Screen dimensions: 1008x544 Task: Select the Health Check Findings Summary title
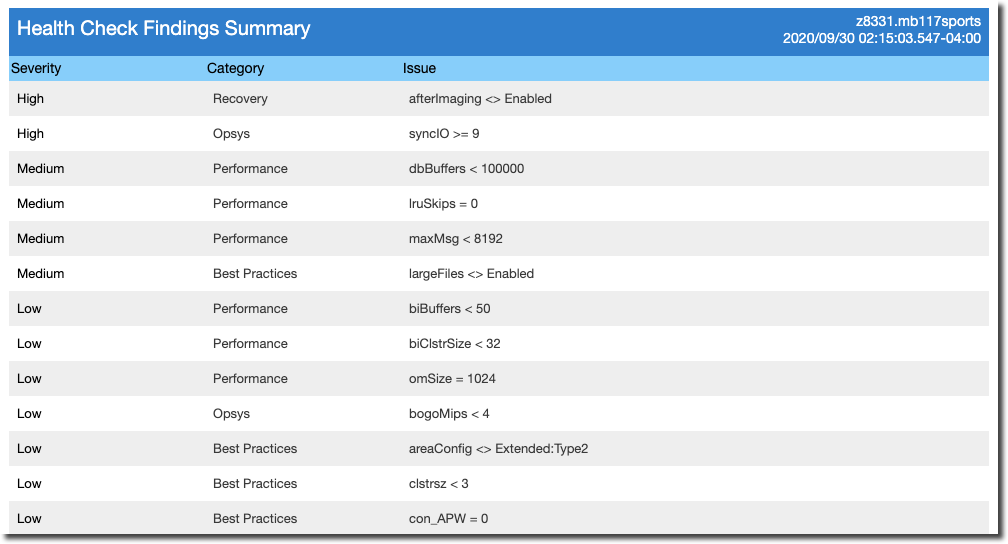click(163, 28)
